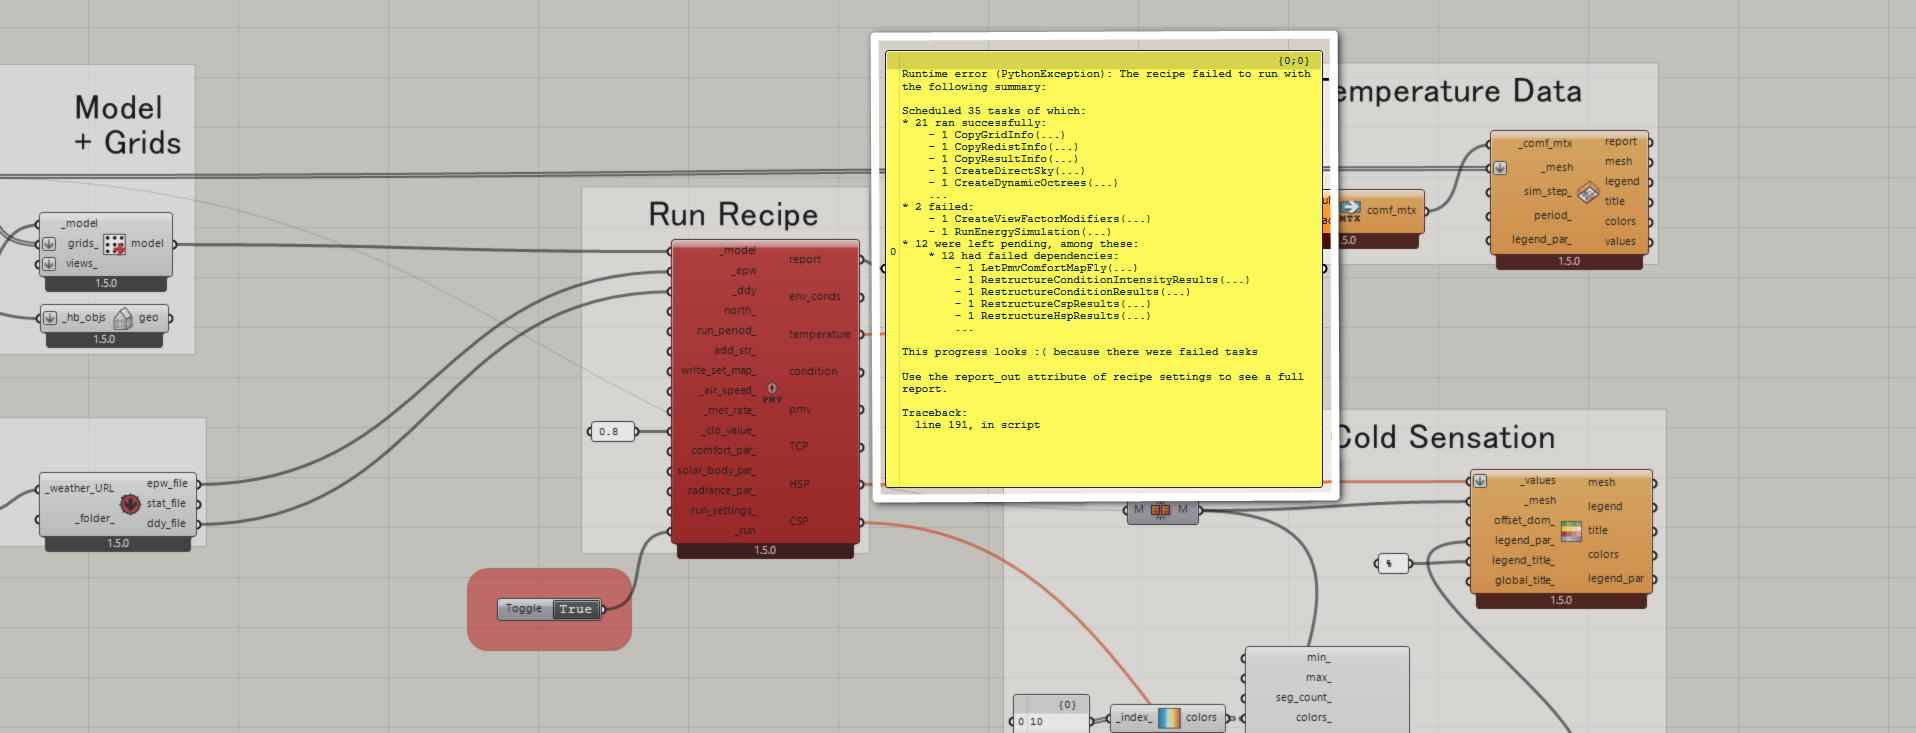Click the global_title_ input parameter

1524,581
